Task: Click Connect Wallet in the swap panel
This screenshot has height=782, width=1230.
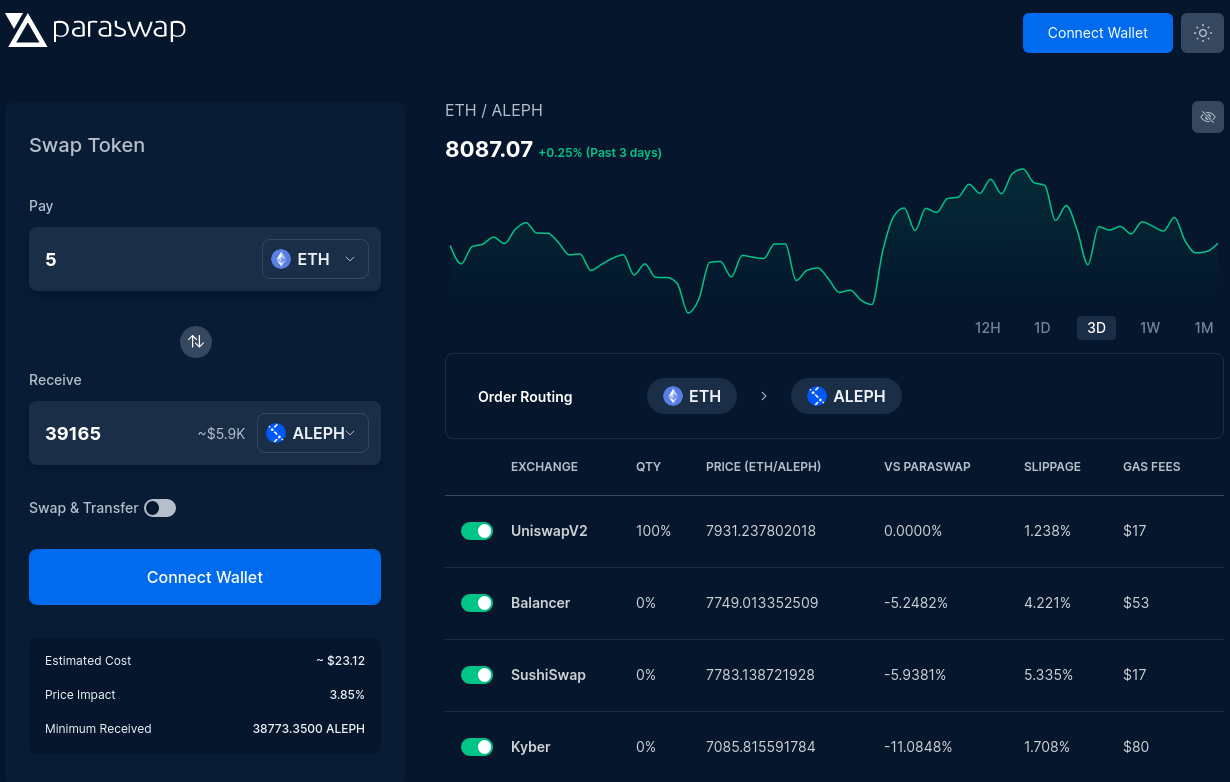Action: click(205, 577)
